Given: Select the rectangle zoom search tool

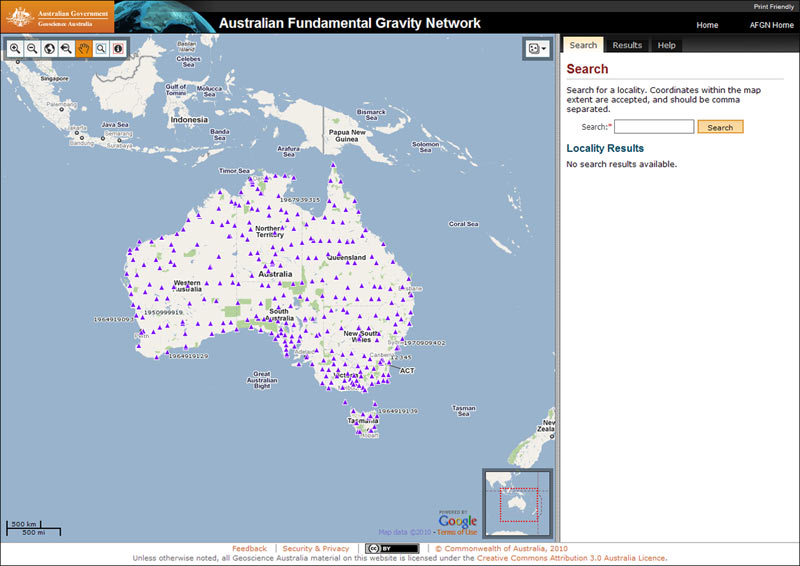Looking at the screenshot, I should coord(101,48).
